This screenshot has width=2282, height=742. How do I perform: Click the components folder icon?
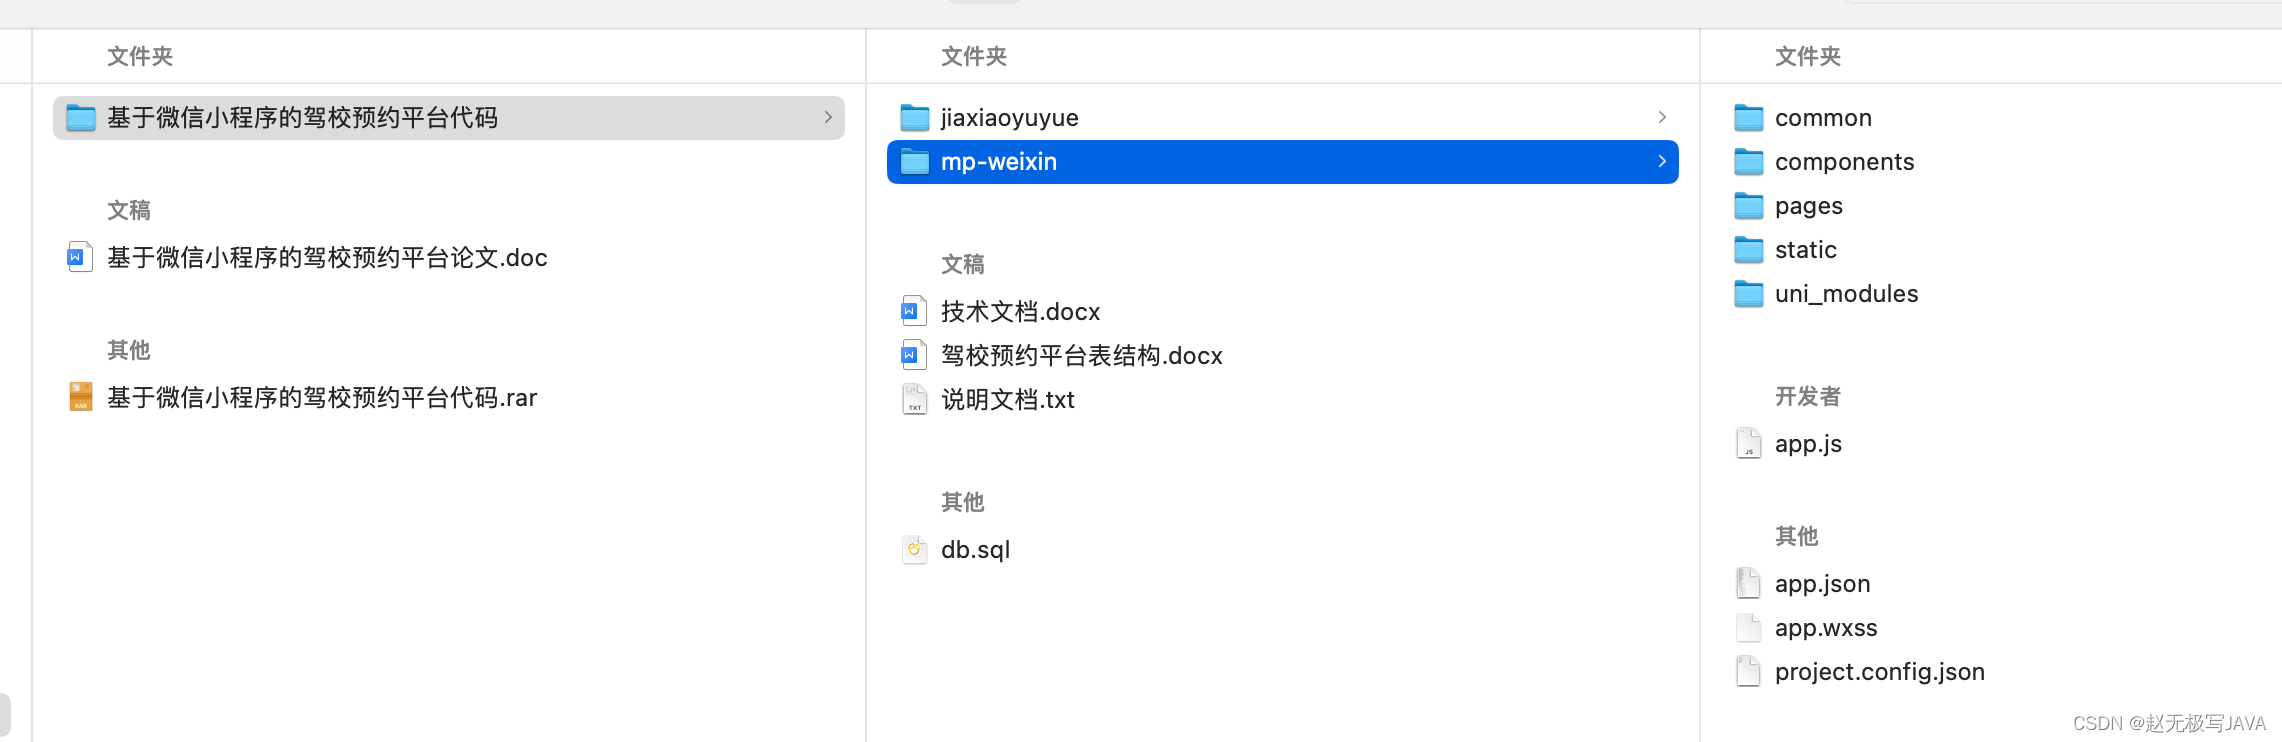(1749, 162)
